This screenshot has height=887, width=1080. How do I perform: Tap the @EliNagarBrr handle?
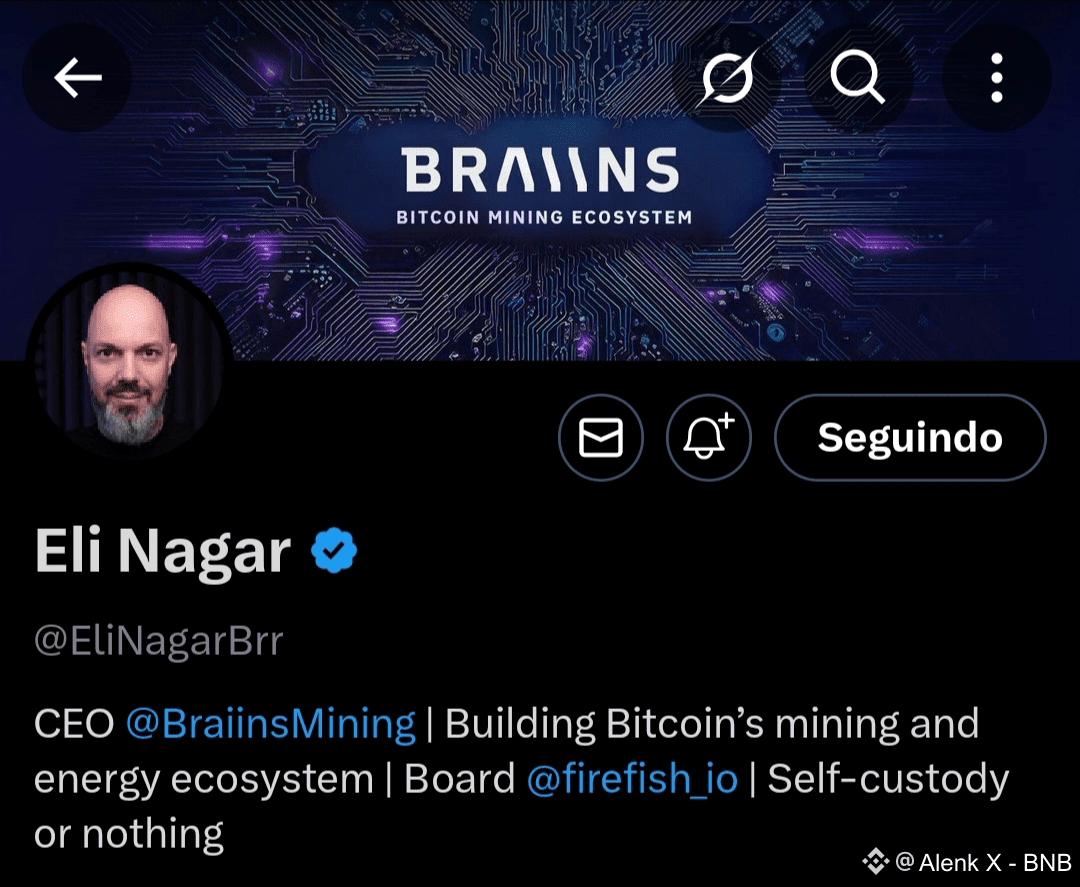coord(158,641)
